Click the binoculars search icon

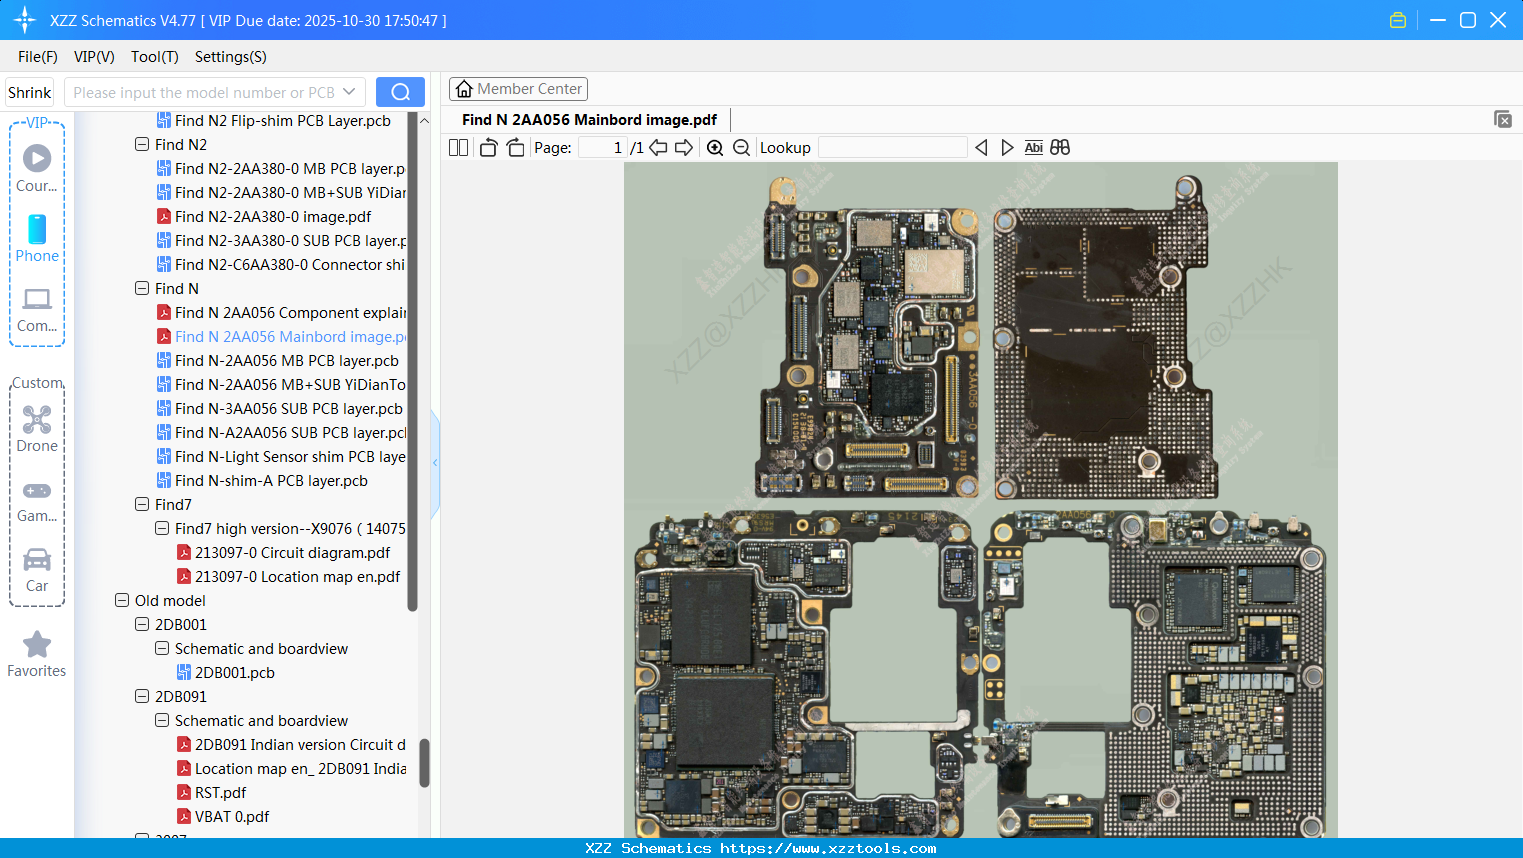(x=1060, y=148)
